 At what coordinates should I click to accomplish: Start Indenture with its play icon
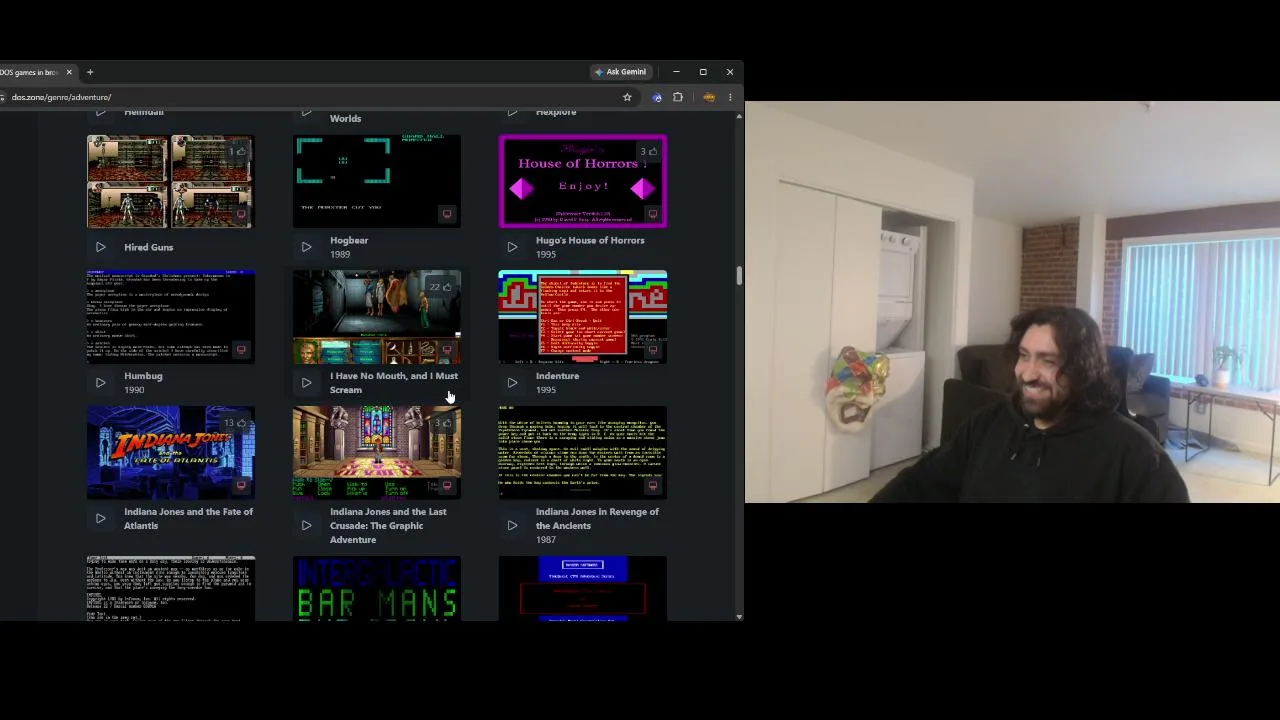click(x=512, y=383)
